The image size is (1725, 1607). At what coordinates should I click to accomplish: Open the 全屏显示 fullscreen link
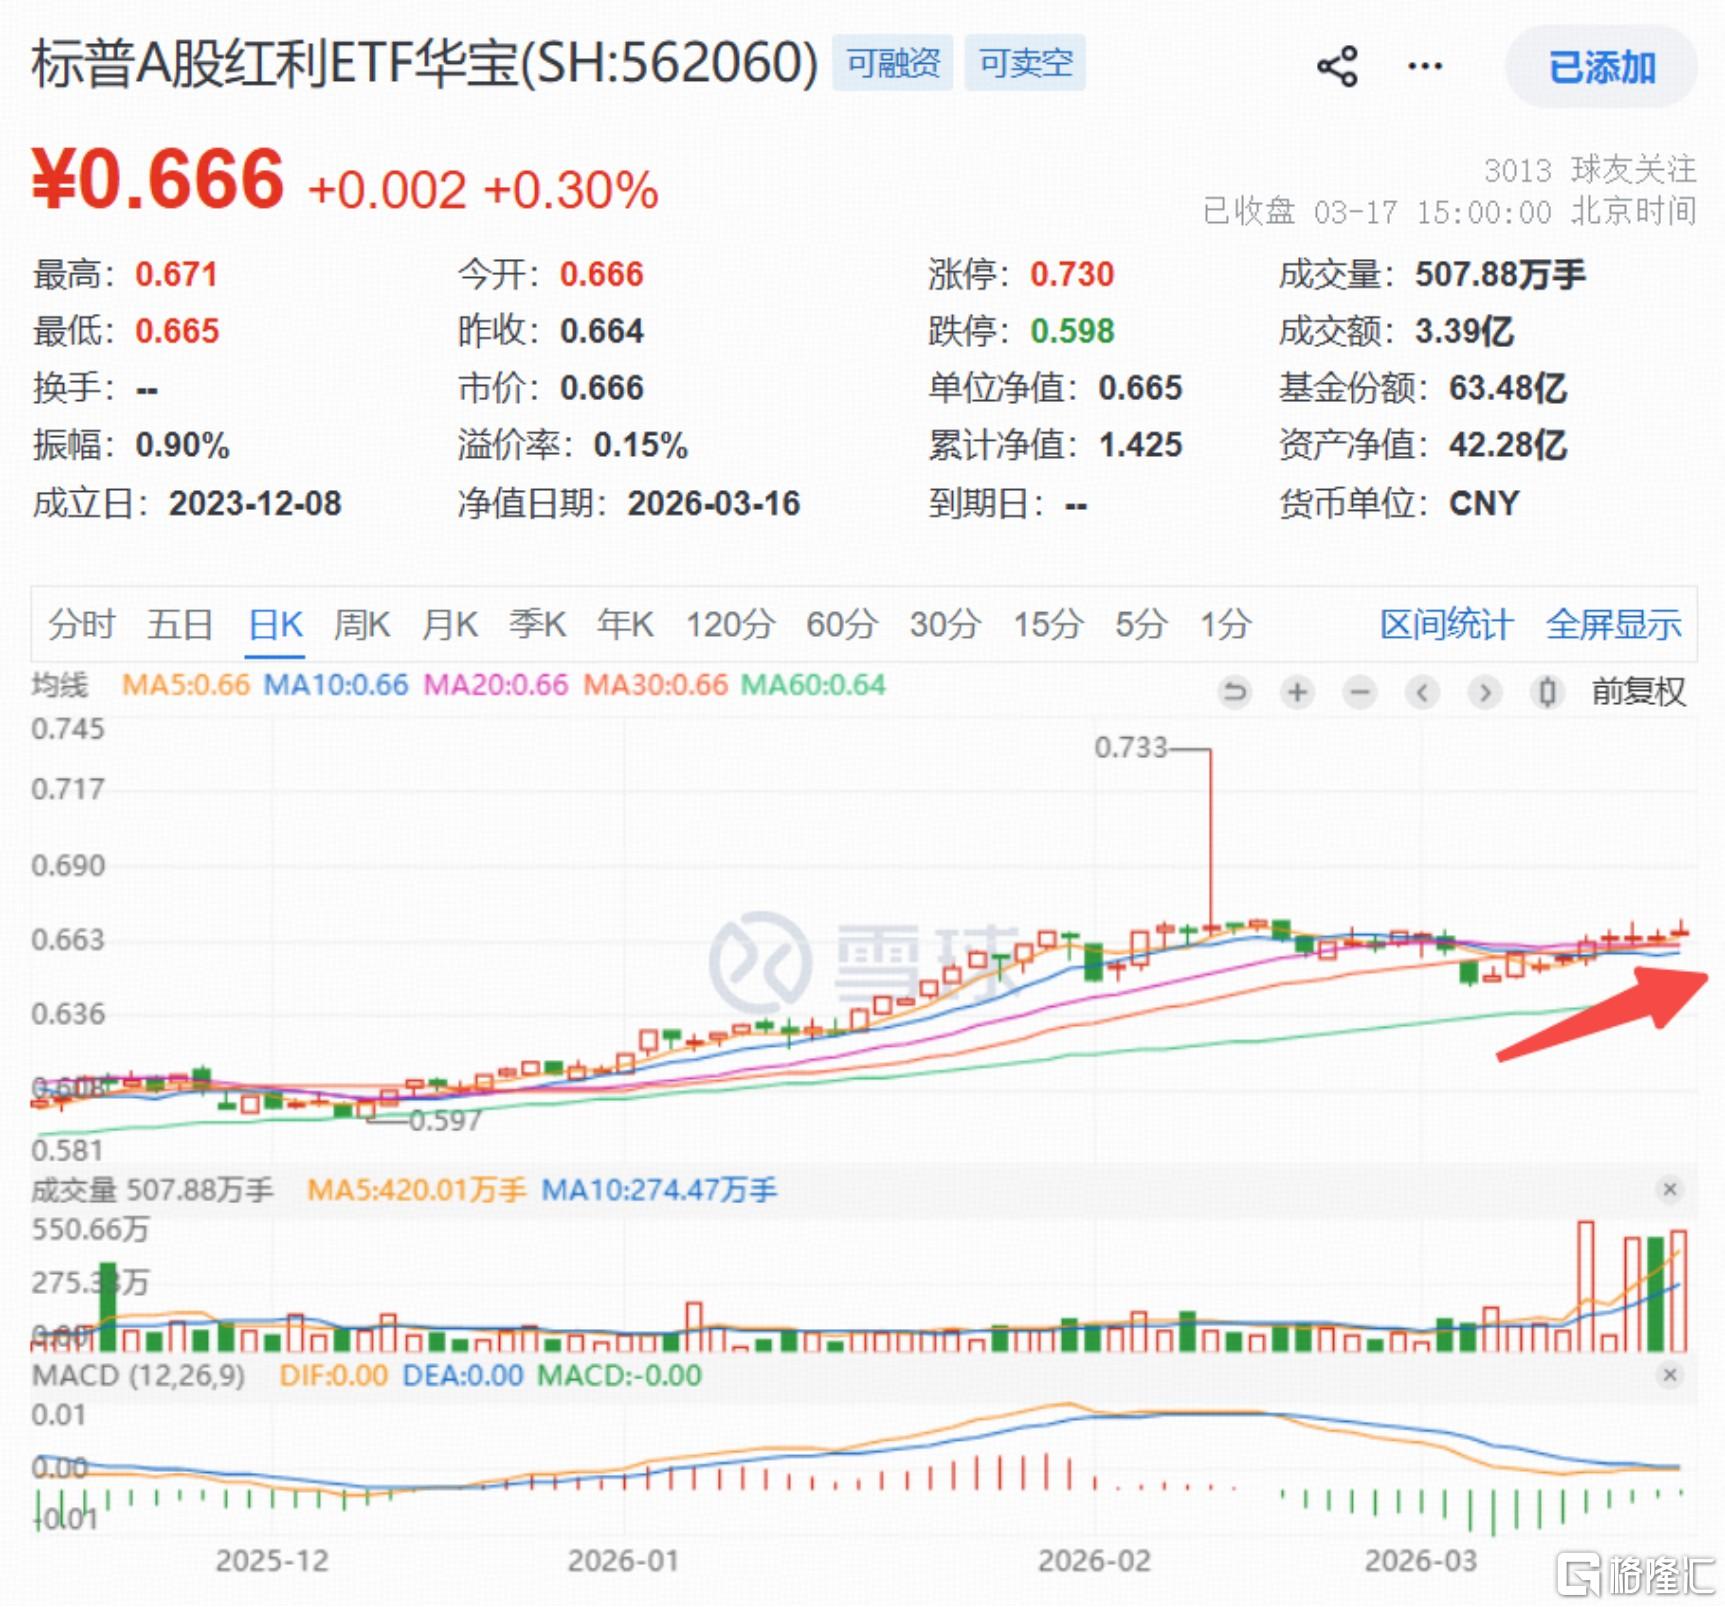coord(1614,624)
